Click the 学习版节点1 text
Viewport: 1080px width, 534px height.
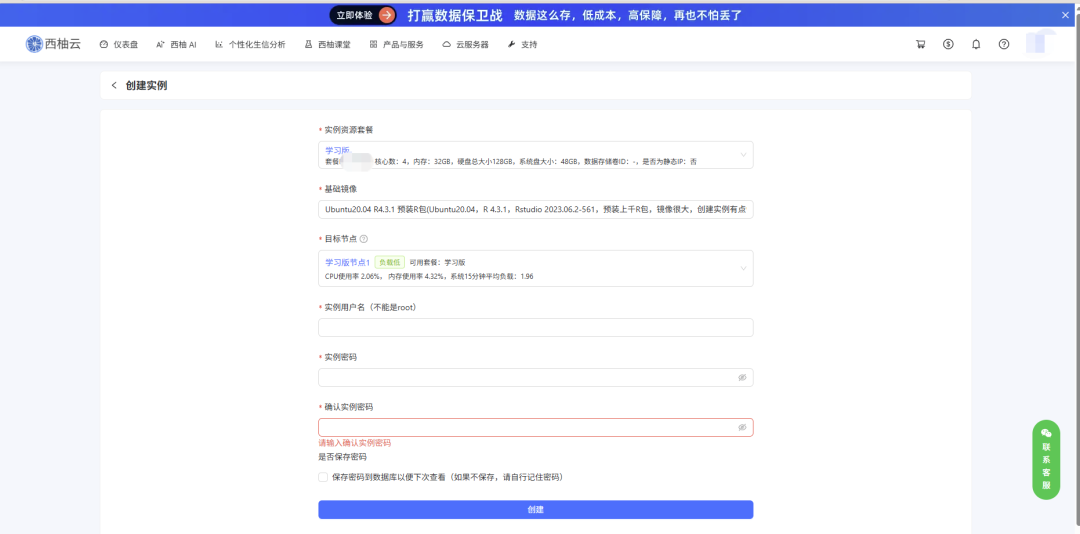(x=348, y=263)
